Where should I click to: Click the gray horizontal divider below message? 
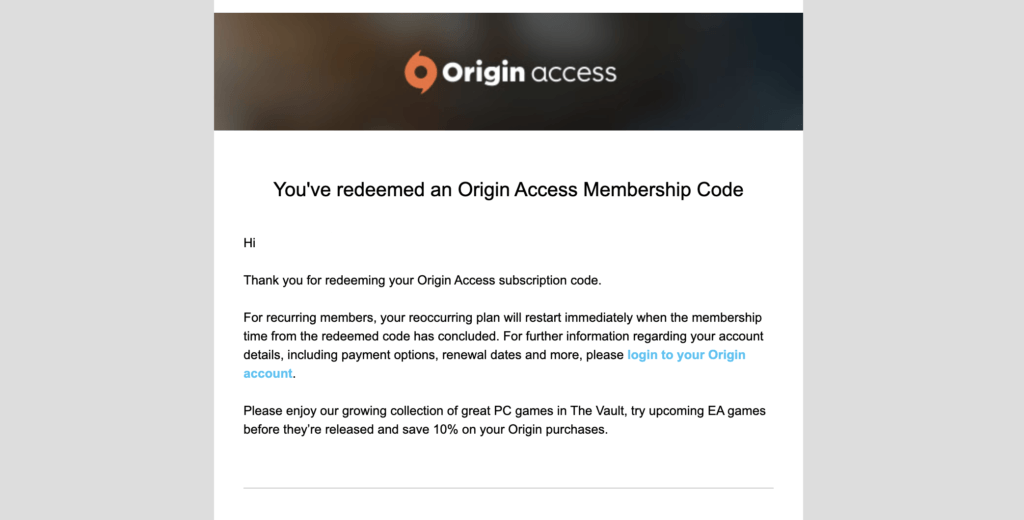[508, 488]
